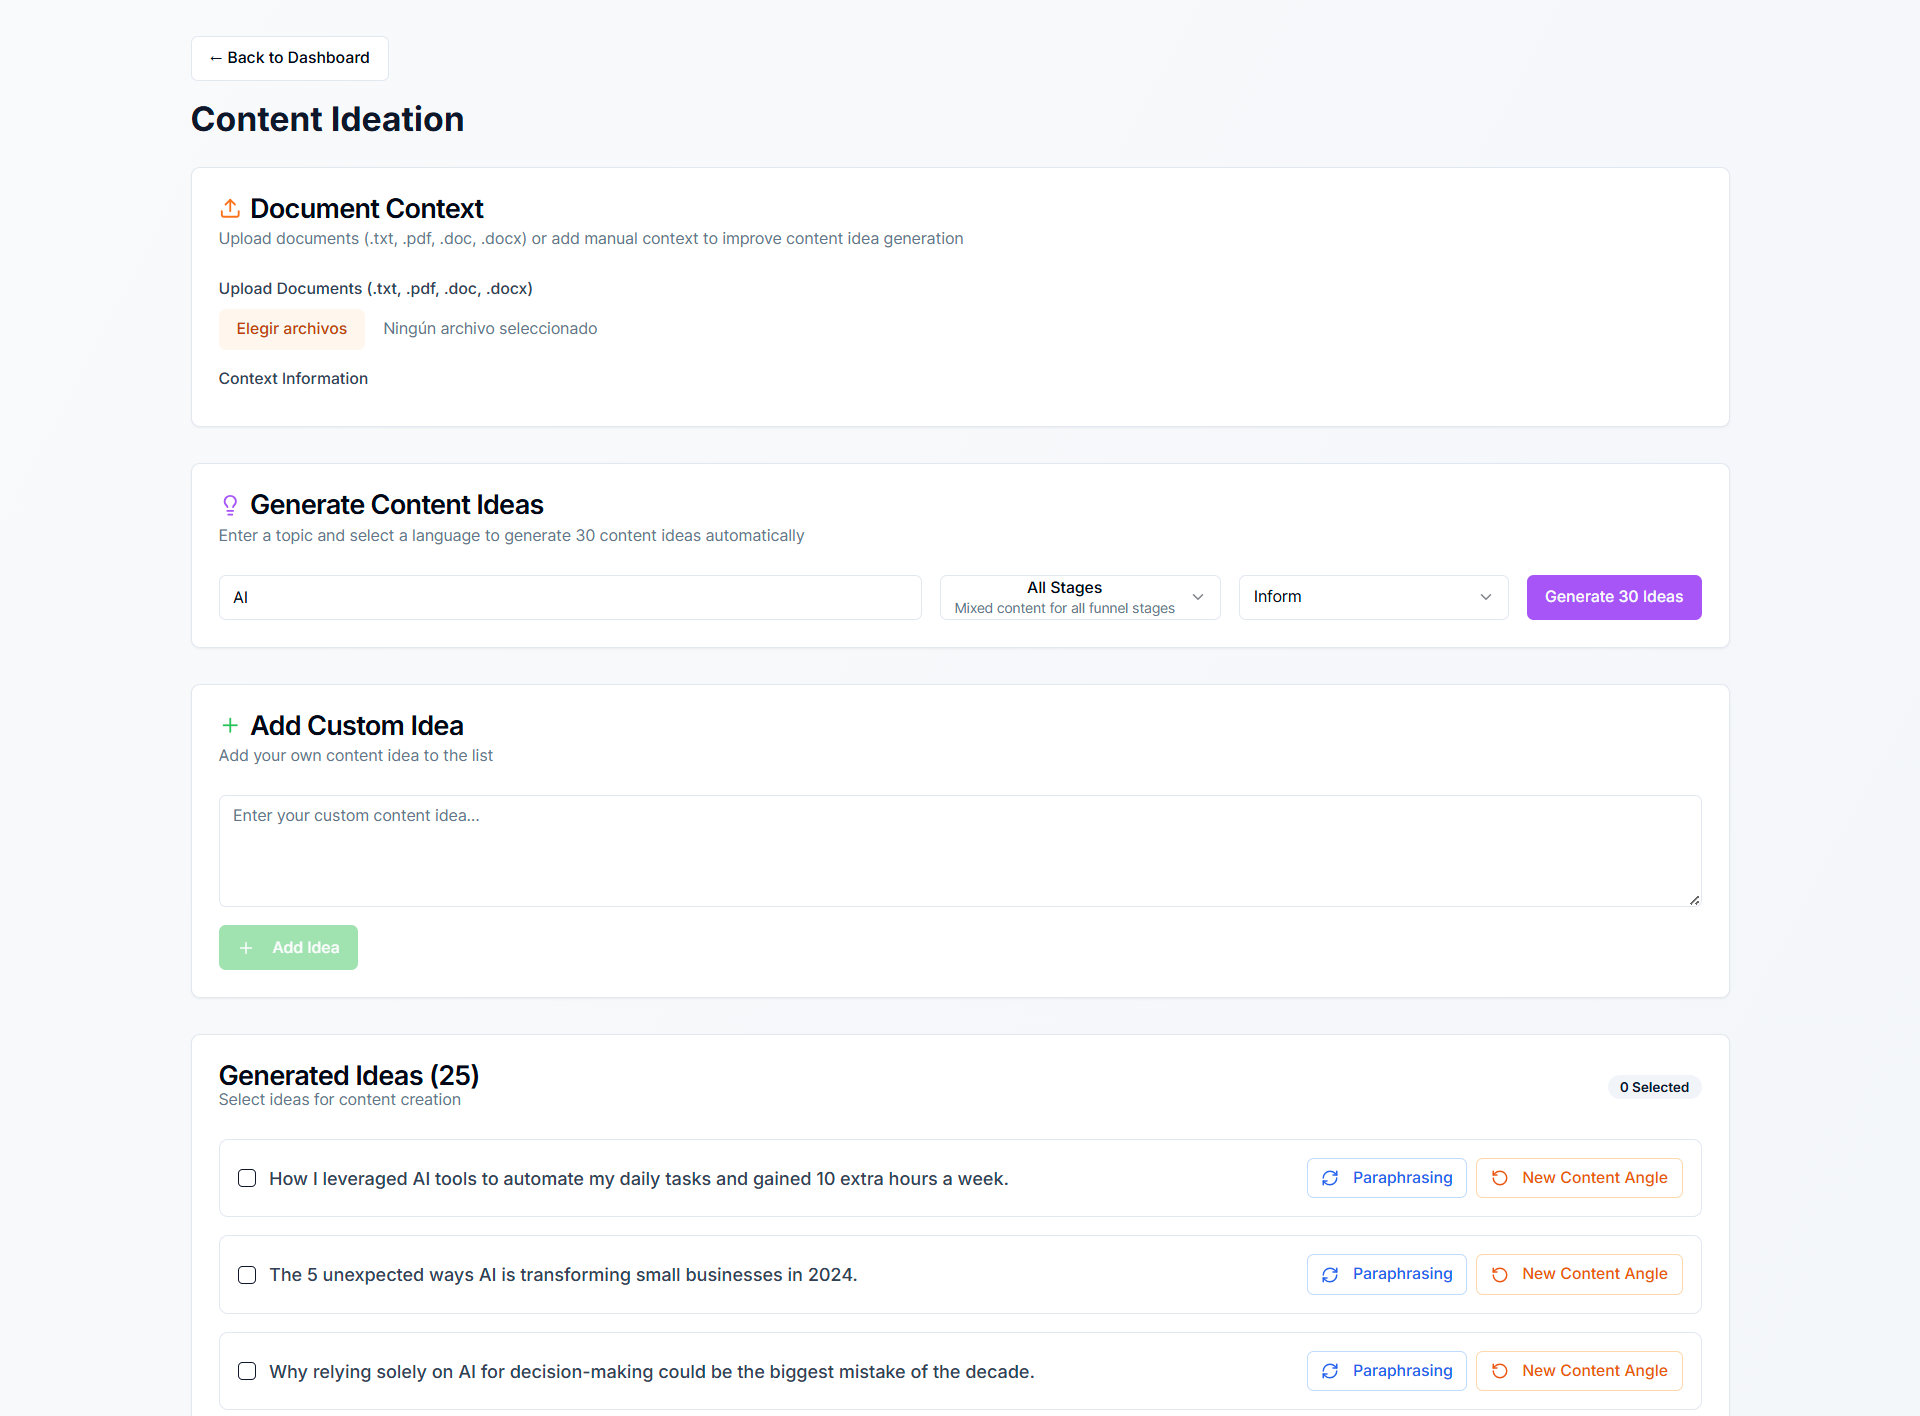Click Generate 30 Ideas button
The image size is (1920, 1416).
pos(1614,597)
